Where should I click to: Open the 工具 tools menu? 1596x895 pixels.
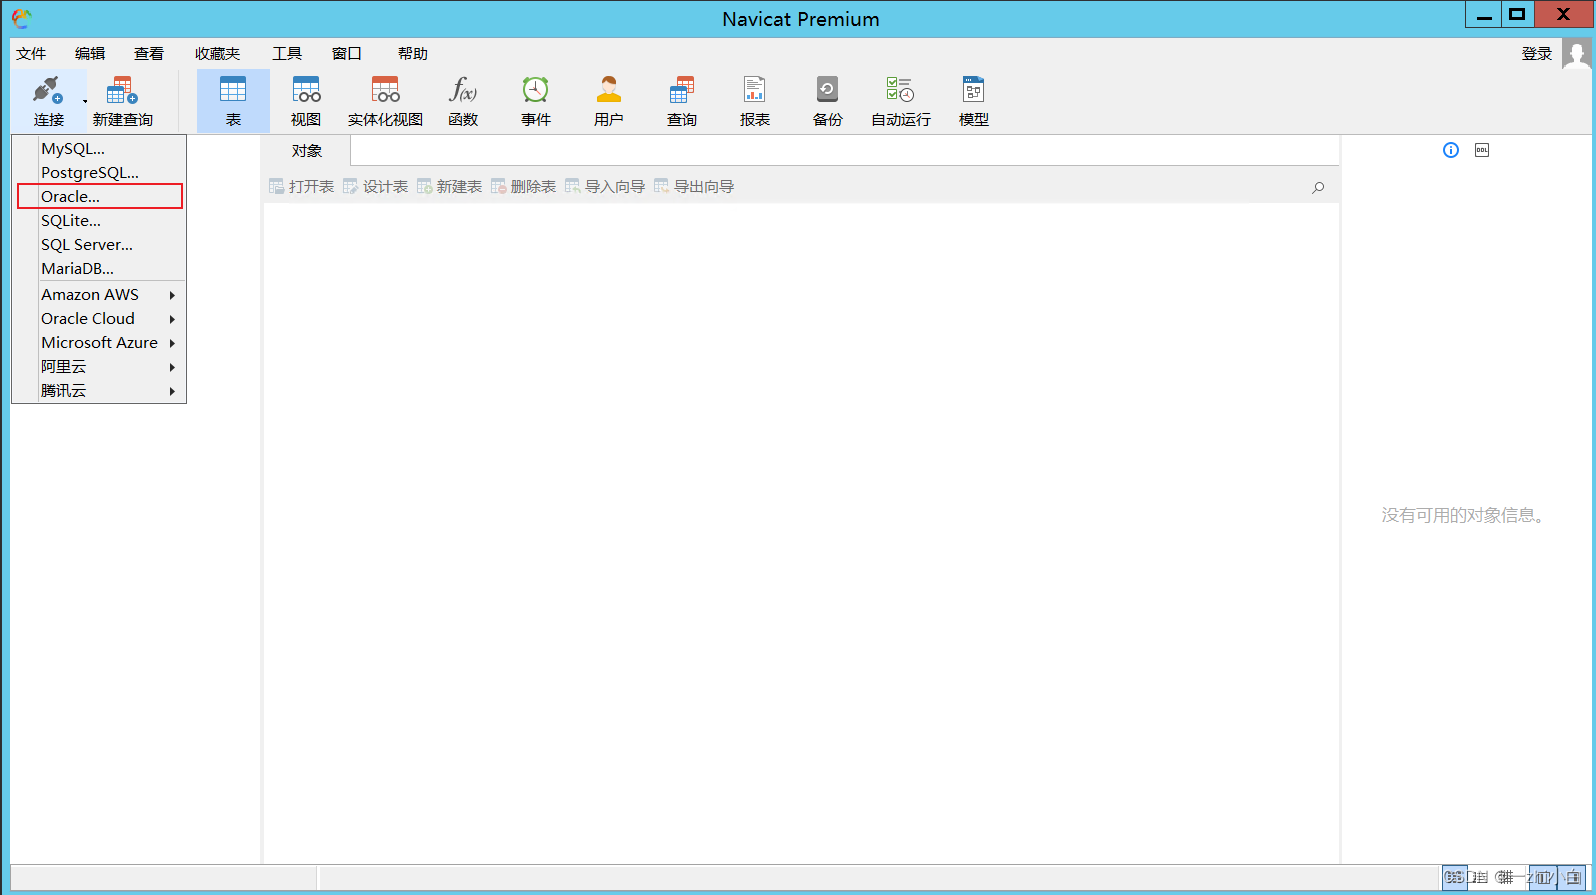coord(287,54)
